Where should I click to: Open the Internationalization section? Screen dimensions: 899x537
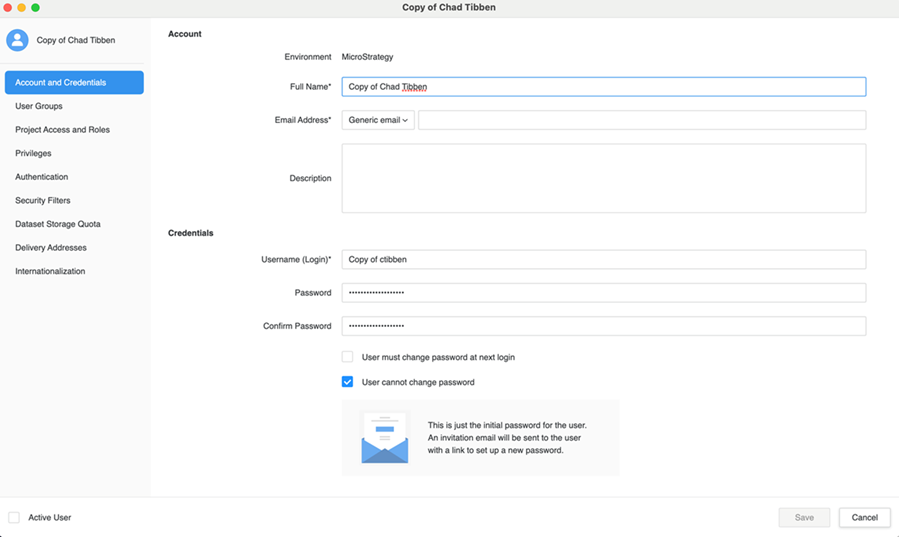tap(50, 271)
